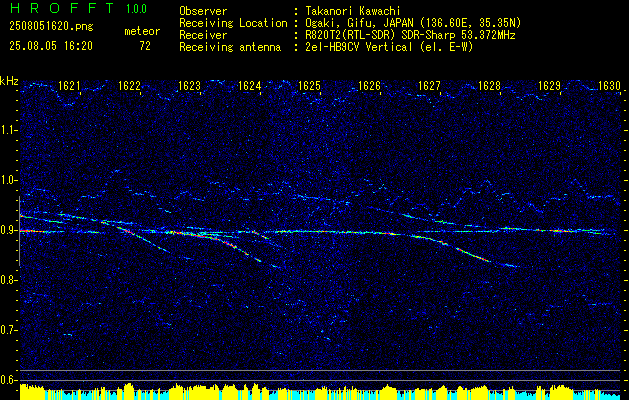The width and height of the screenshot is (629, 400).
Task: Click the meteor label
Action: tap(142, 31)
